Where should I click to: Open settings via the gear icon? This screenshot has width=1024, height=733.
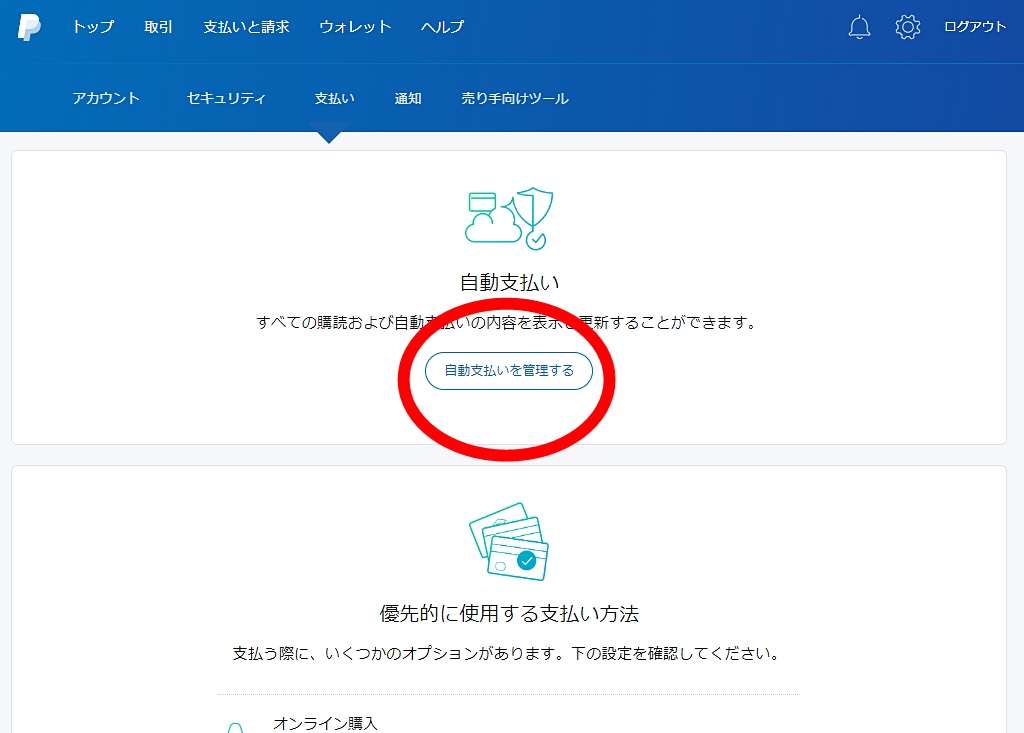coord(908,27)
